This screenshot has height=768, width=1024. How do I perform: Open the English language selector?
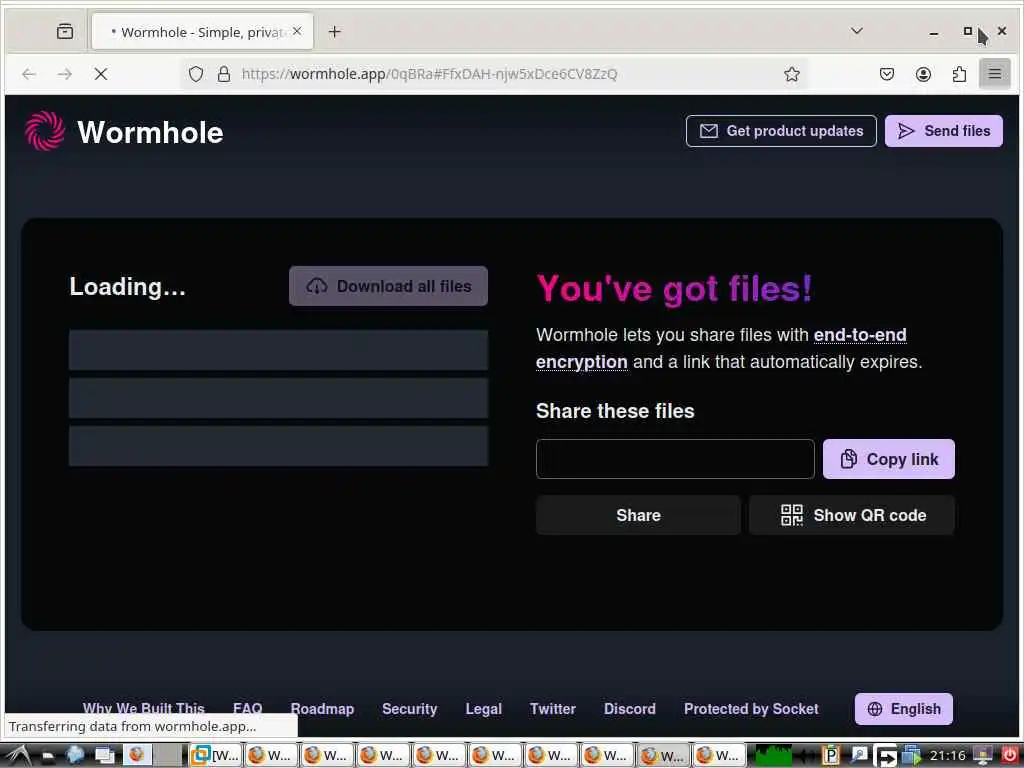904,709
